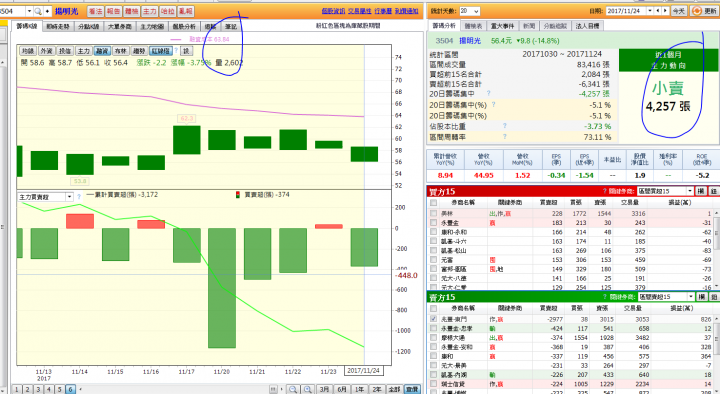Viewport: 720px width, 394px height.
Task: Tick the checkbox for 康和-永和 row
Action: pyautogui.click(x=433, y=232)
